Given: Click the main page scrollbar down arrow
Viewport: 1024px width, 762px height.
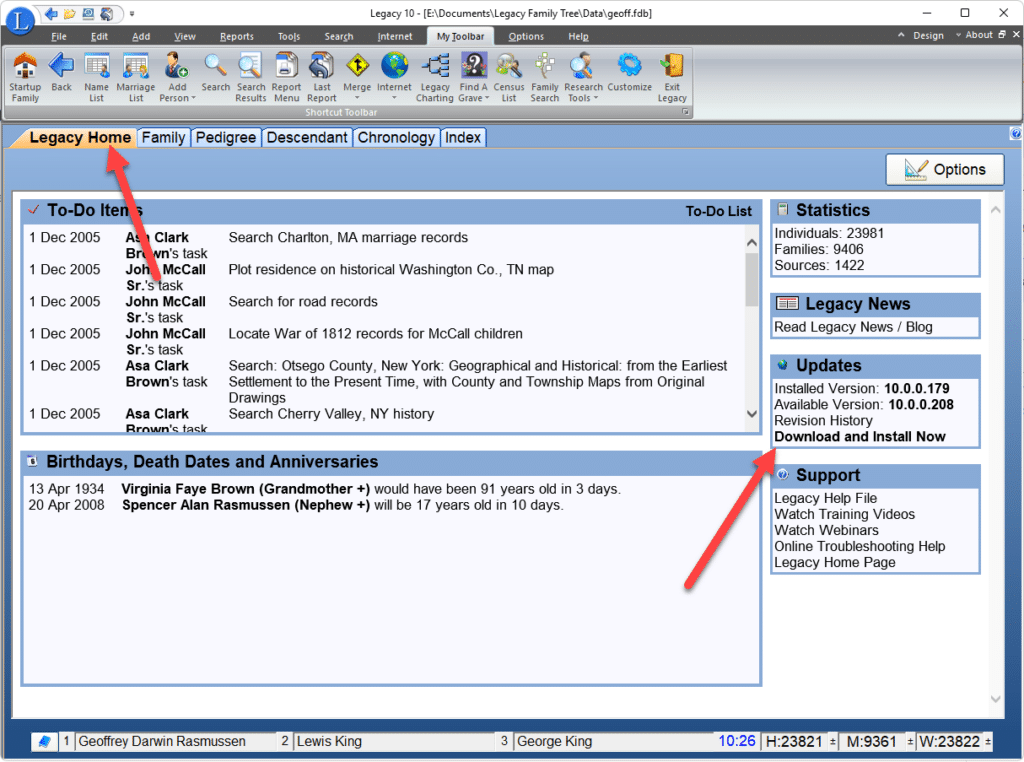Looking at the screenshot, I should tap(995, 699).
